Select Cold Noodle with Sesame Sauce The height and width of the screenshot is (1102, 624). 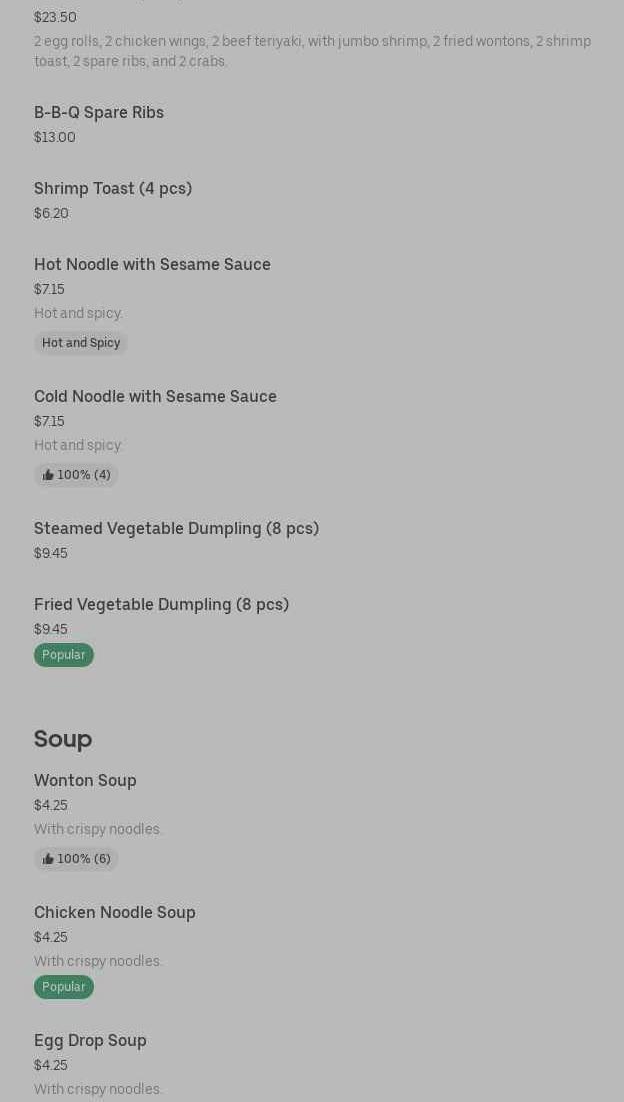pos(155,396)
